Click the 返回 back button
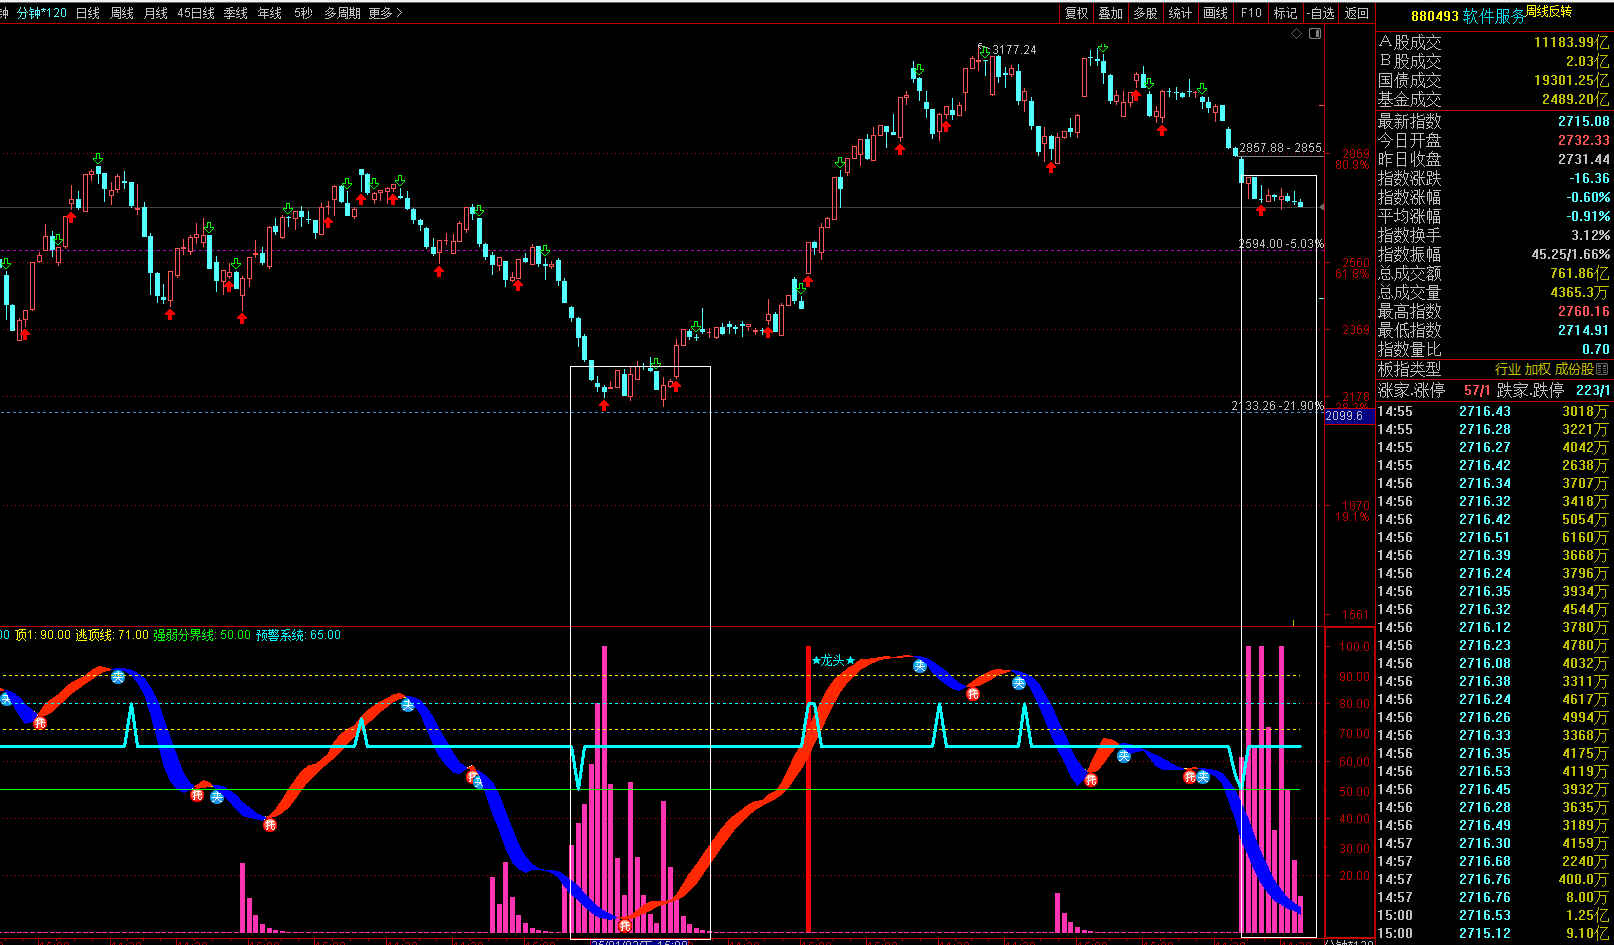The width and height of the screenshot is (1614, 945). [x=1357, y=13]
